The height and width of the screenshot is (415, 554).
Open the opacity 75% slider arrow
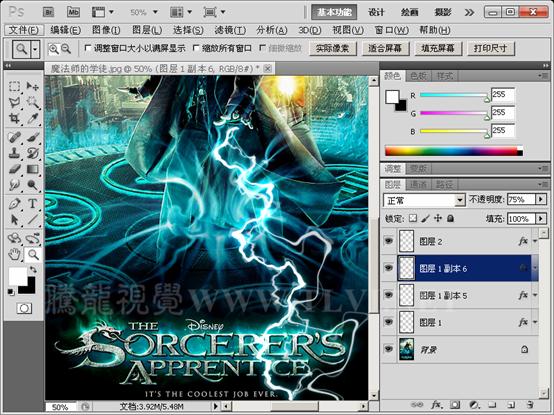[541, 200]
